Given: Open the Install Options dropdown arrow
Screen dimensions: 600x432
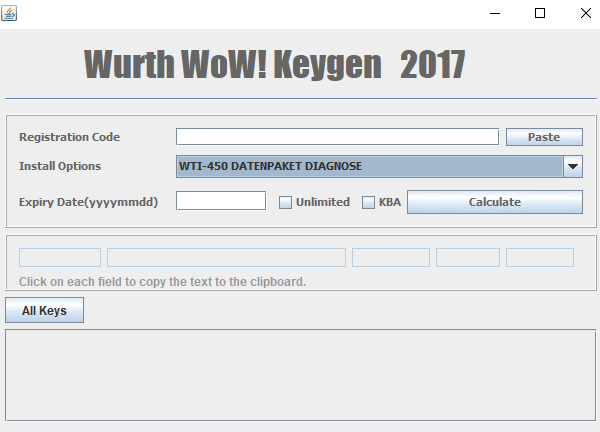Looking at the screenshot, I should [573, 166].
